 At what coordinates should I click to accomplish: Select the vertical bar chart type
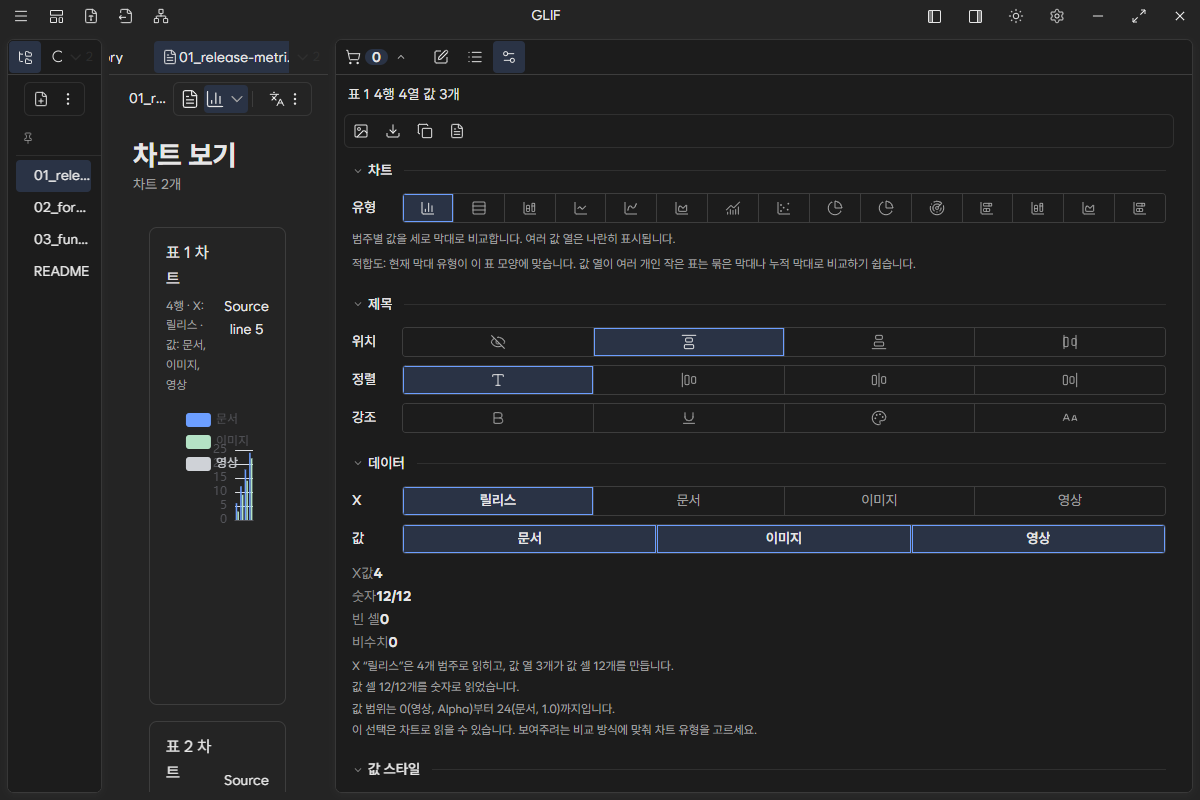428,208
